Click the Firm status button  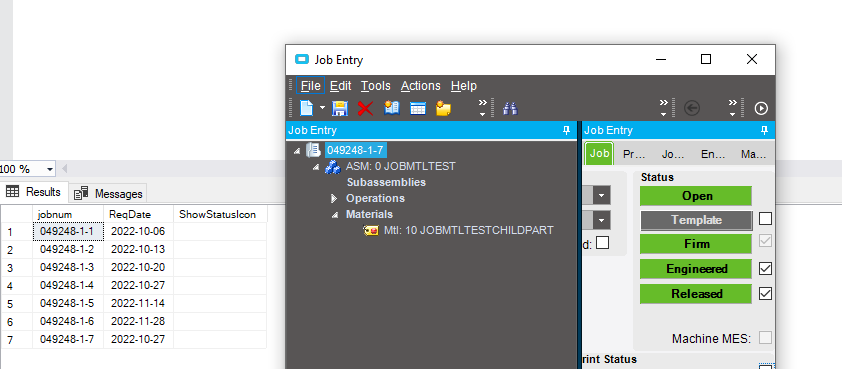coord(696,244)
